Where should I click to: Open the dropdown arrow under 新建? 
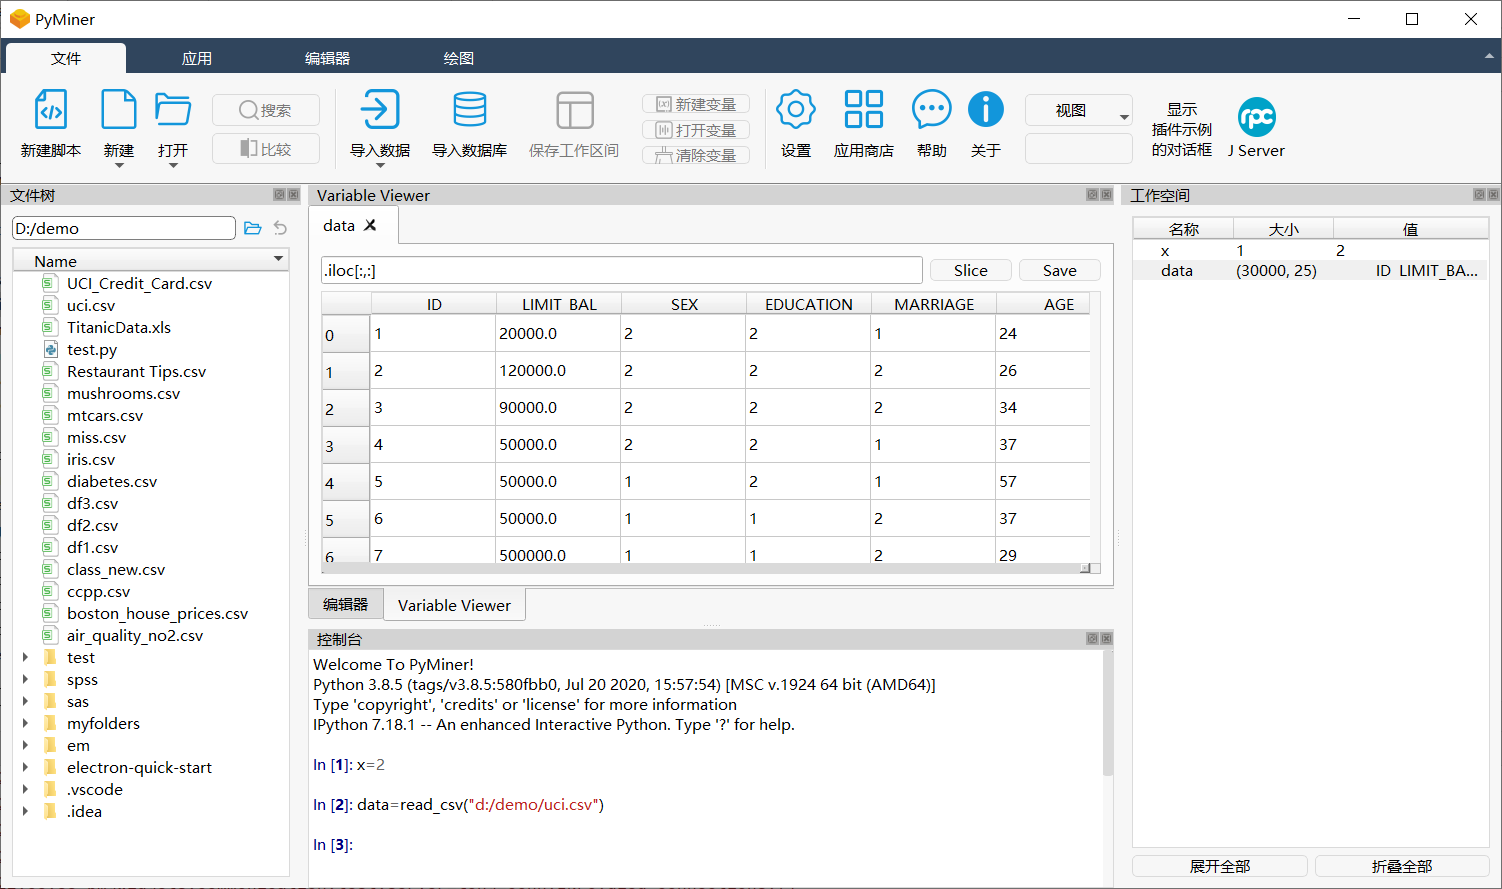[119, 165]
